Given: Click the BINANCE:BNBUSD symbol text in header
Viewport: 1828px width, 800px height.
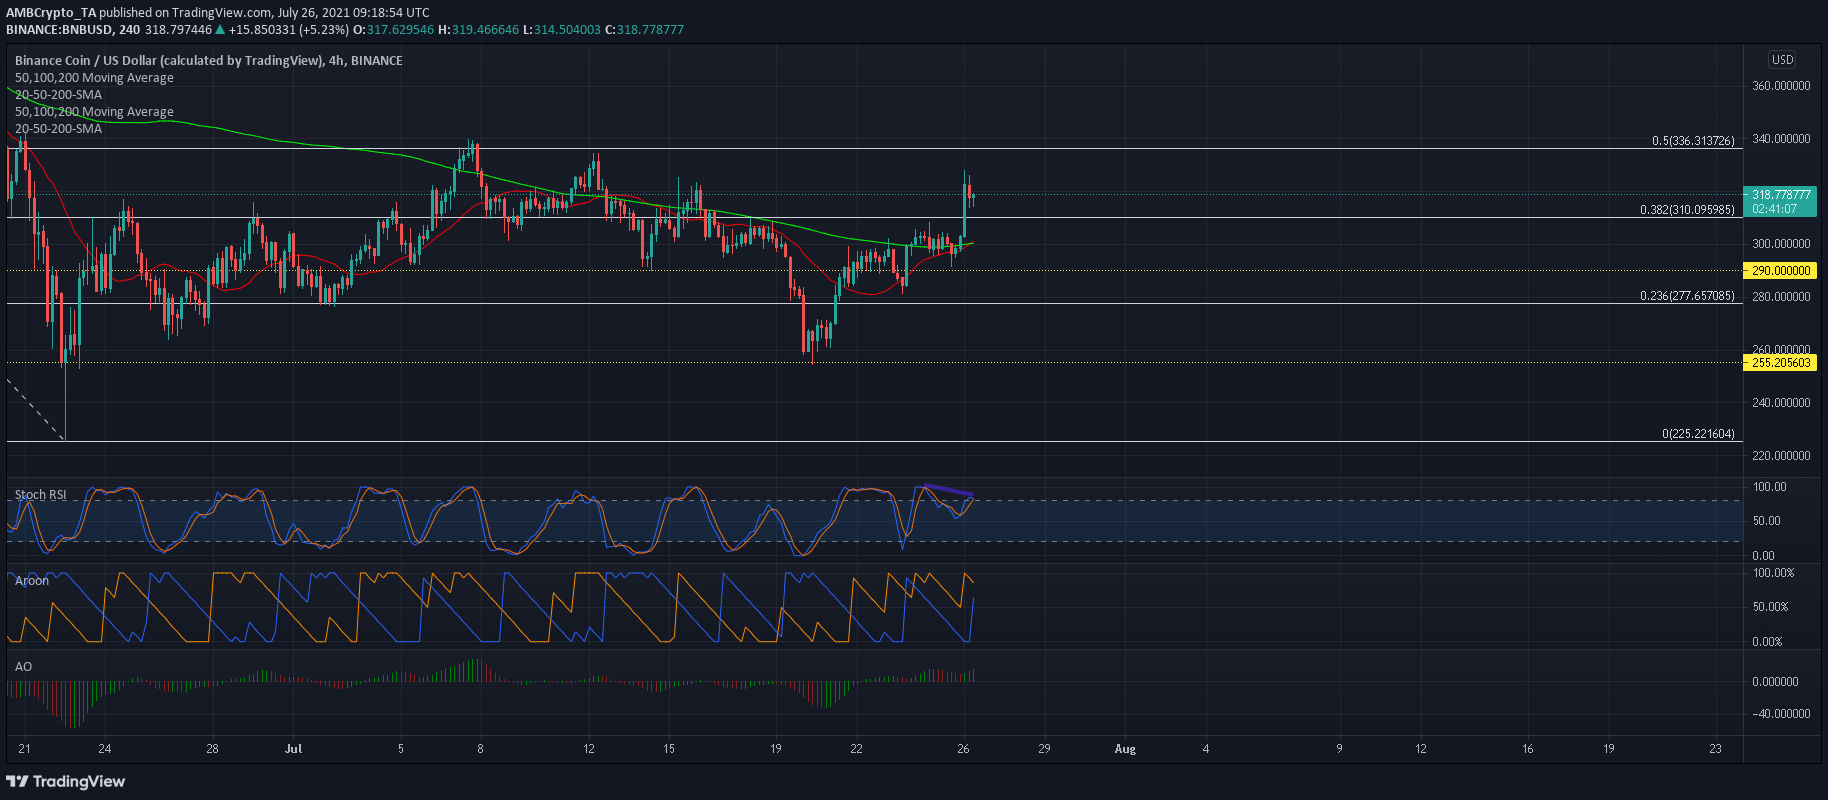Looking at the screenshot, I should [58, 30].
